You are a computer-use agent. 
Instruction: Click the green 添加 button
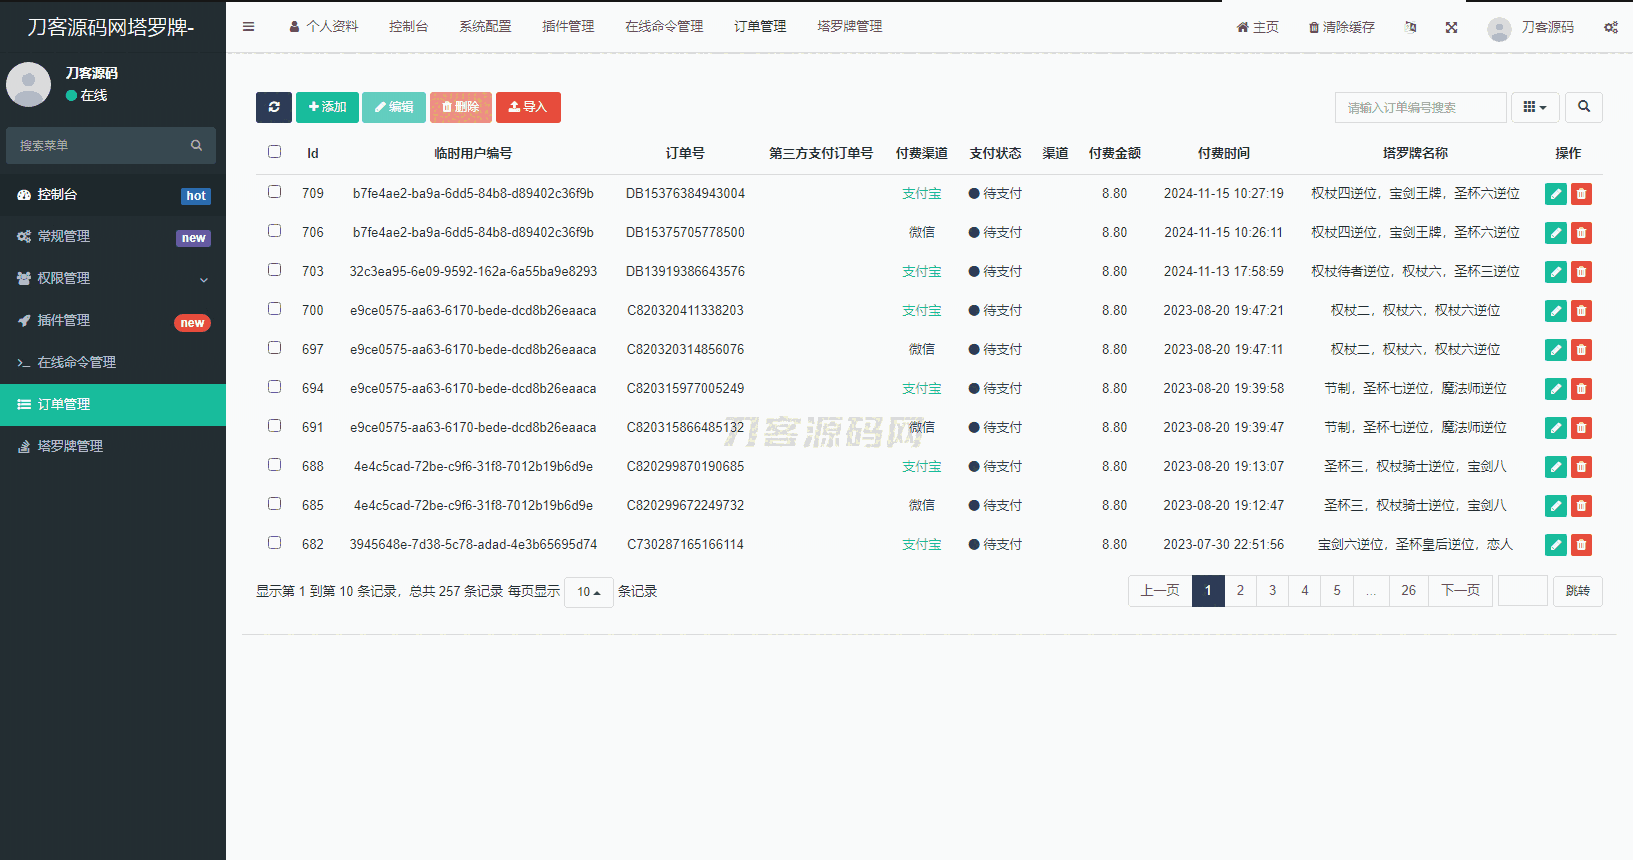[327, 107]
